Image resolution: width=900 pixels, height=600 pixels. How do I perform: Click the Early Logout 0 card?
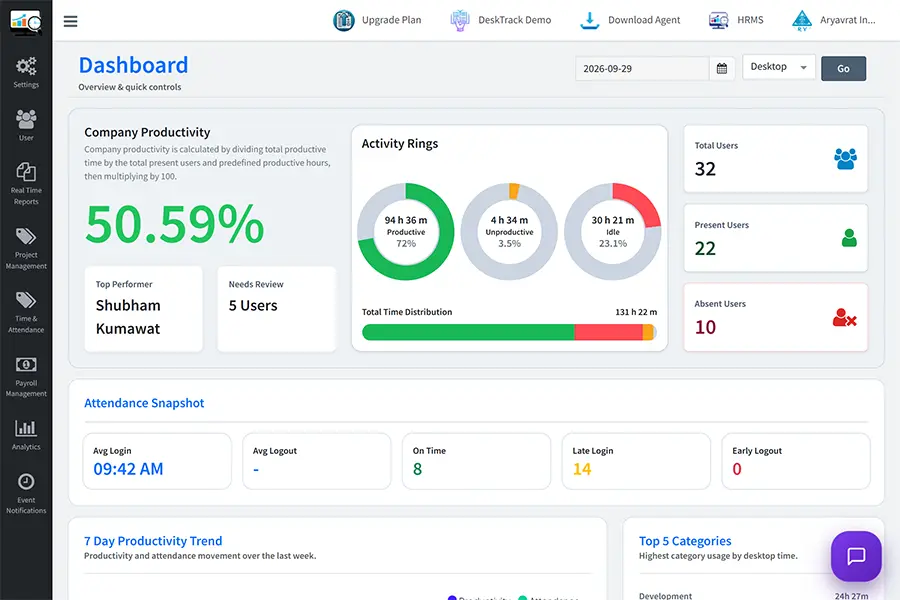(796, 461)
